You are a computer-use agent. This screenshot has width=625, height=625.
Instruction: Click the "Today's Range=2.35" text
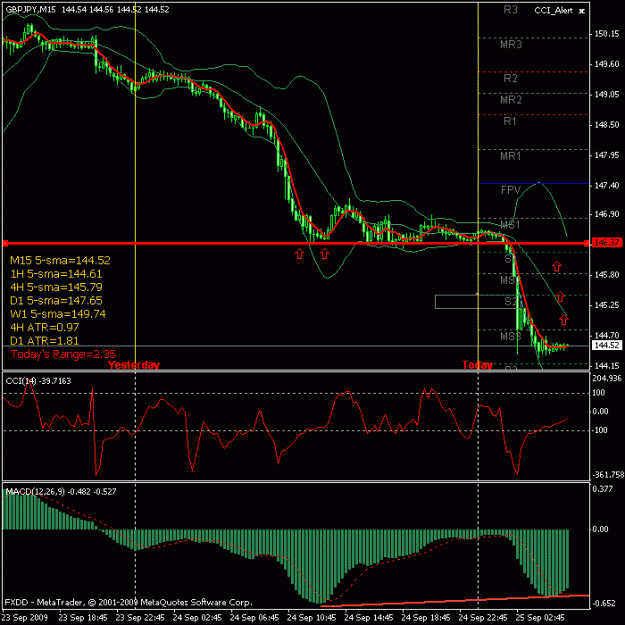point(63,354)
